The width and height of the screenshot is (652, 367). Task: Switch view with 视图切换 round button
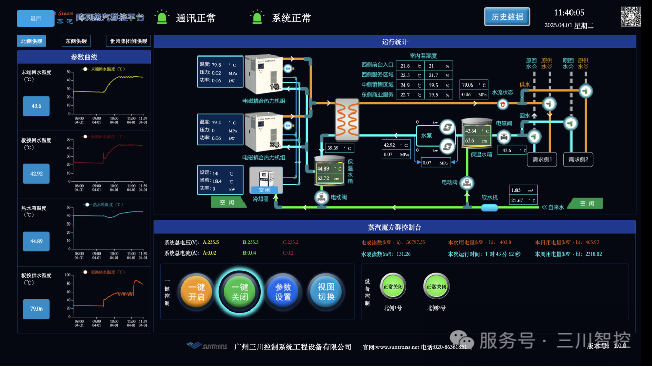click(x=326, y=291)
